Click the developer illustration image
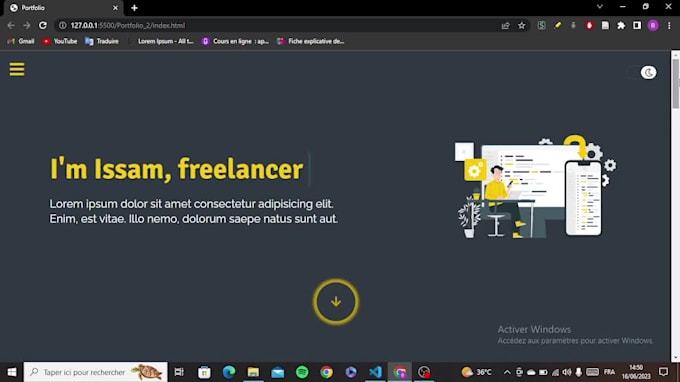The height and width of the screenshot is (382, 680). tap(535, 186)
